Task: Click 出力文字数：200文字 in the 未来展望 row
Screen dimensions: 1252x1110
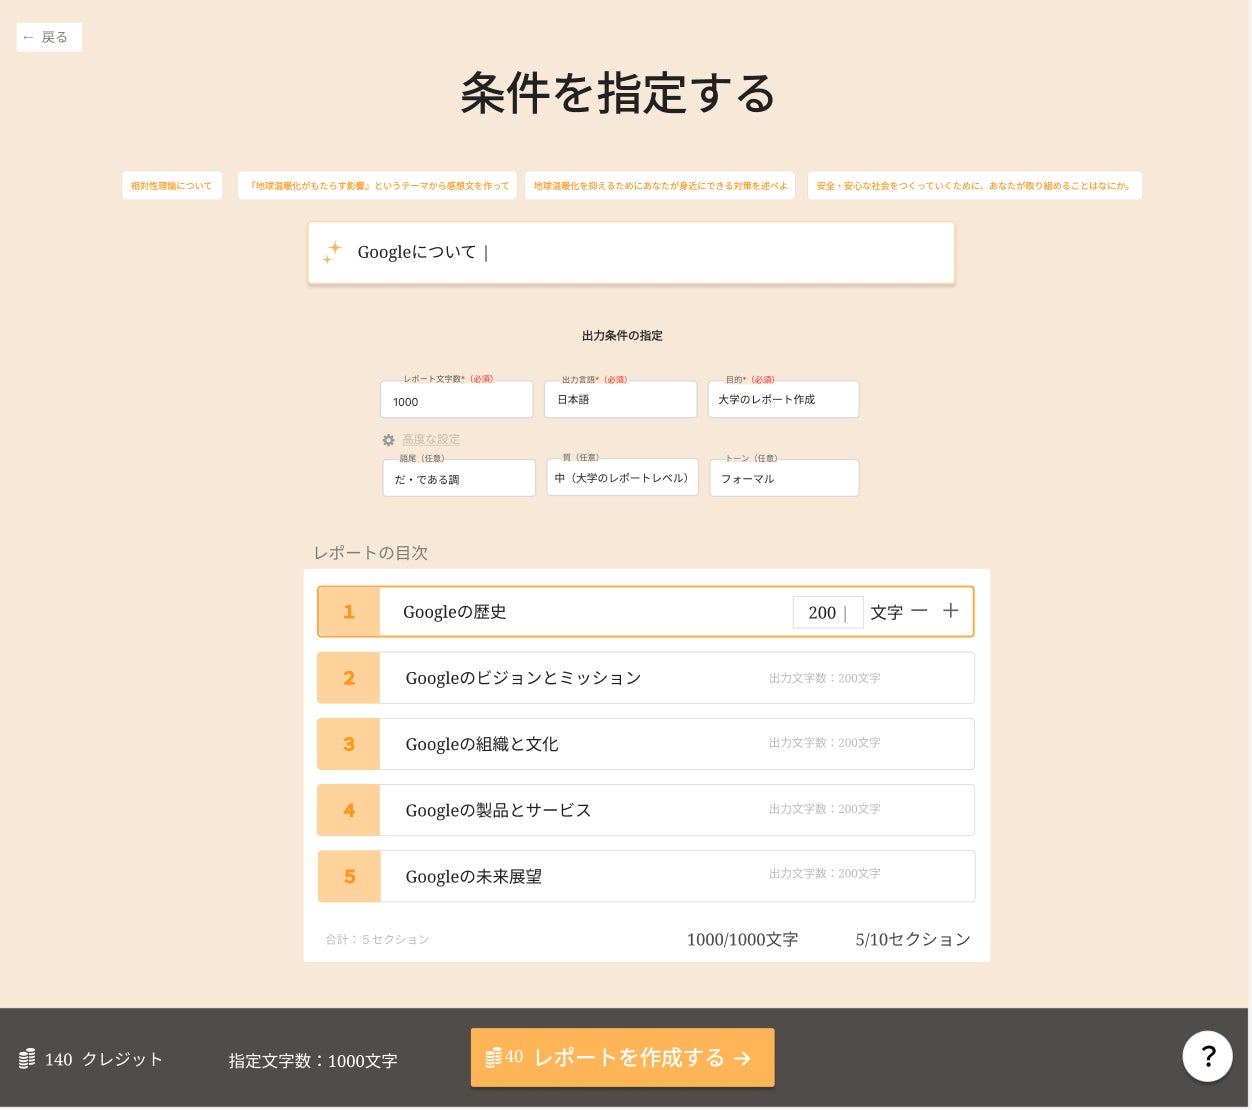Action: 825,874
